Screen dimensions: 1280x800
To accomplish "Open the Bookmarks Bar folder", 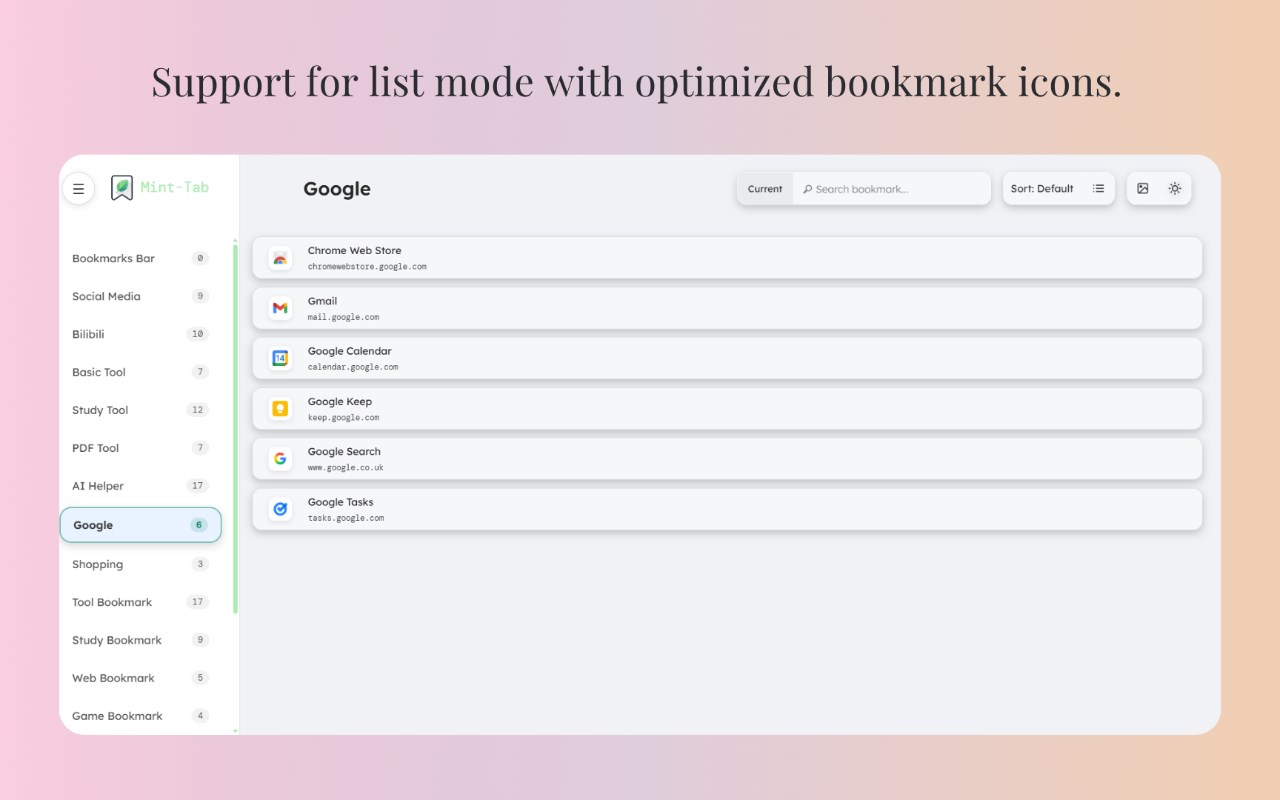I will [x=140, y=258].
